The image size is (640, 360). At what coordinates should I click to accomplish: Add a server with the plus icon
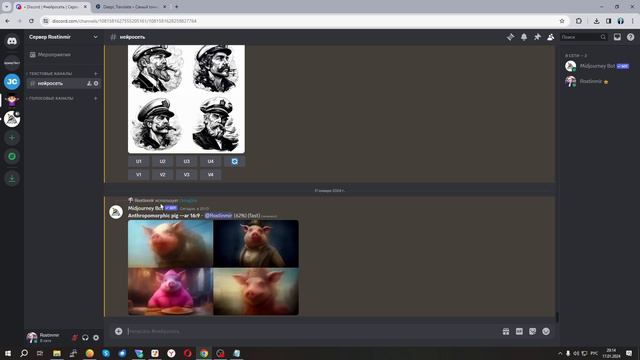(12, 138)
